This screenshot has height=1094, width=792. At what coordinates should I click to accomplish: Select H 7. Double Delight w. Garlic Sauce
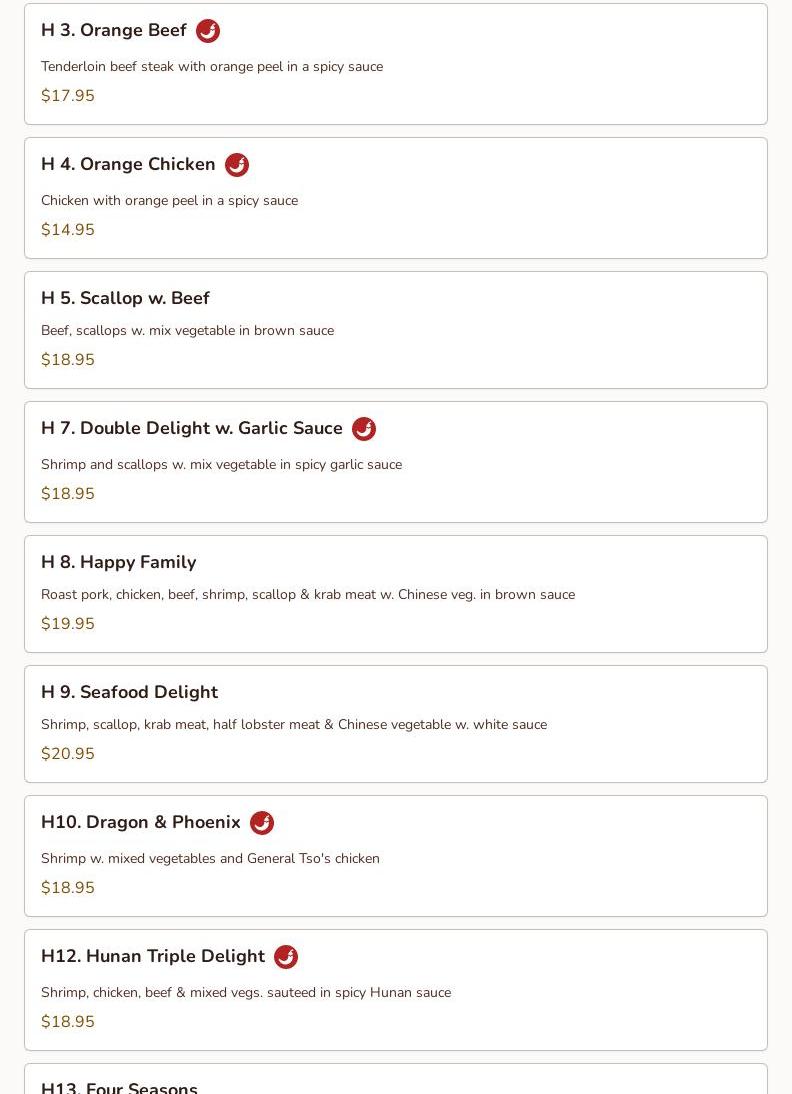pyautogui.click(x=191, y=429)
